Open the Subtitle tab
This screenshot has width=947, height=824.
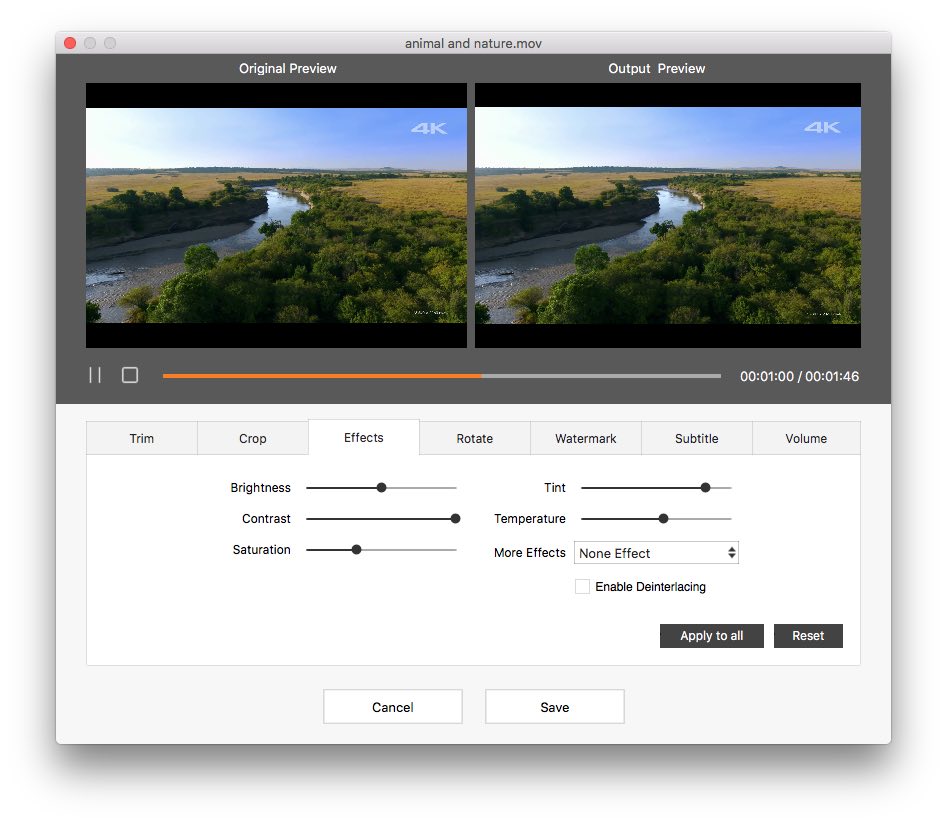click(697, 438)
